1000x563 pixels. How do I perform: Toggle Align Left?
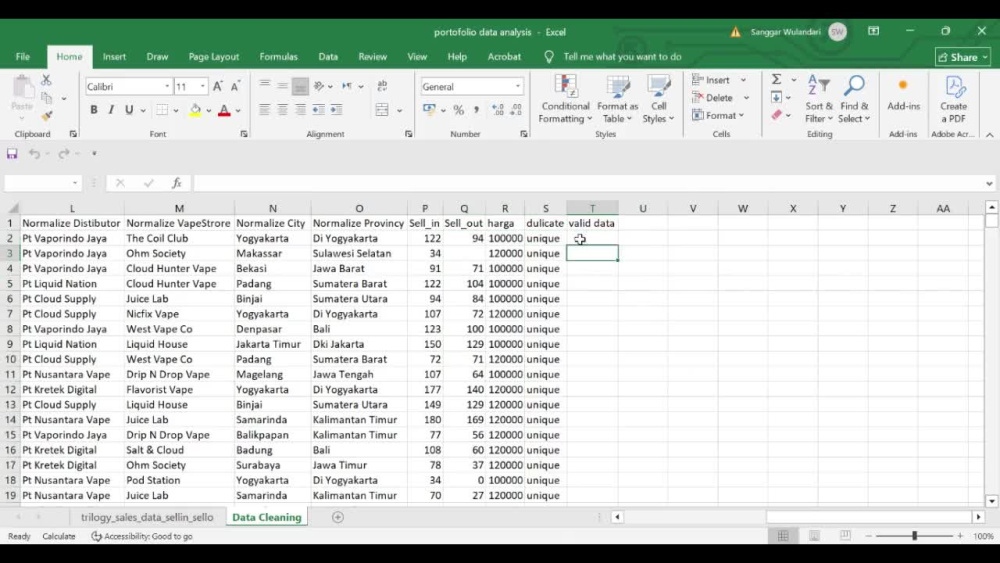tap(264, 110)
